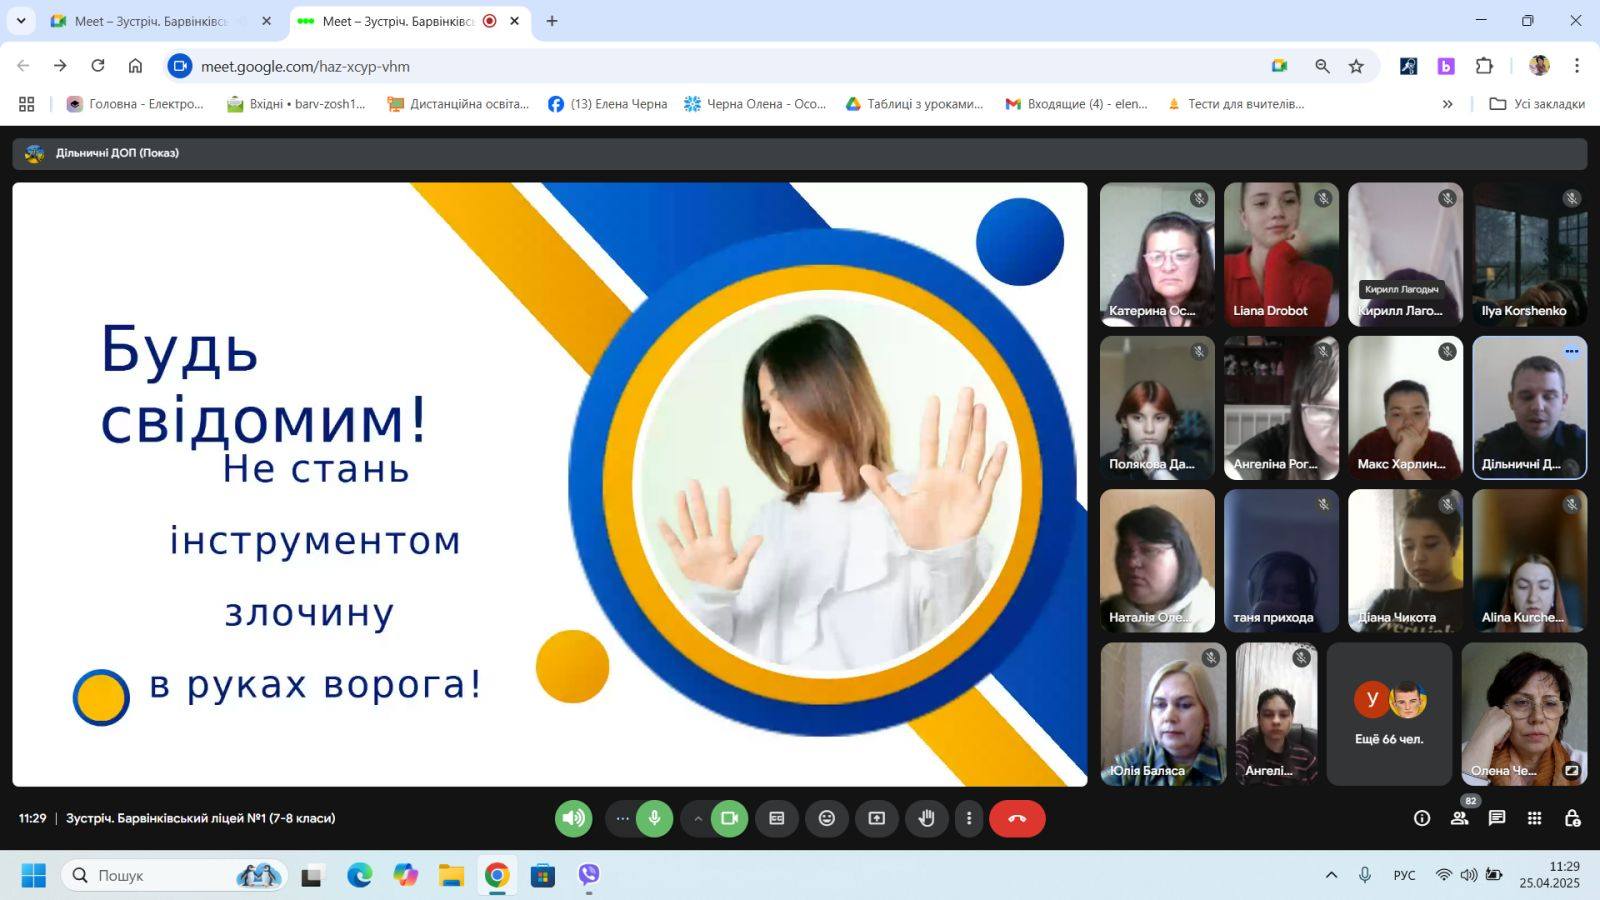This screenshot has height=900, width=1600.
Task: Open volume control in system tray
Action: click(x=1468, y=875)
